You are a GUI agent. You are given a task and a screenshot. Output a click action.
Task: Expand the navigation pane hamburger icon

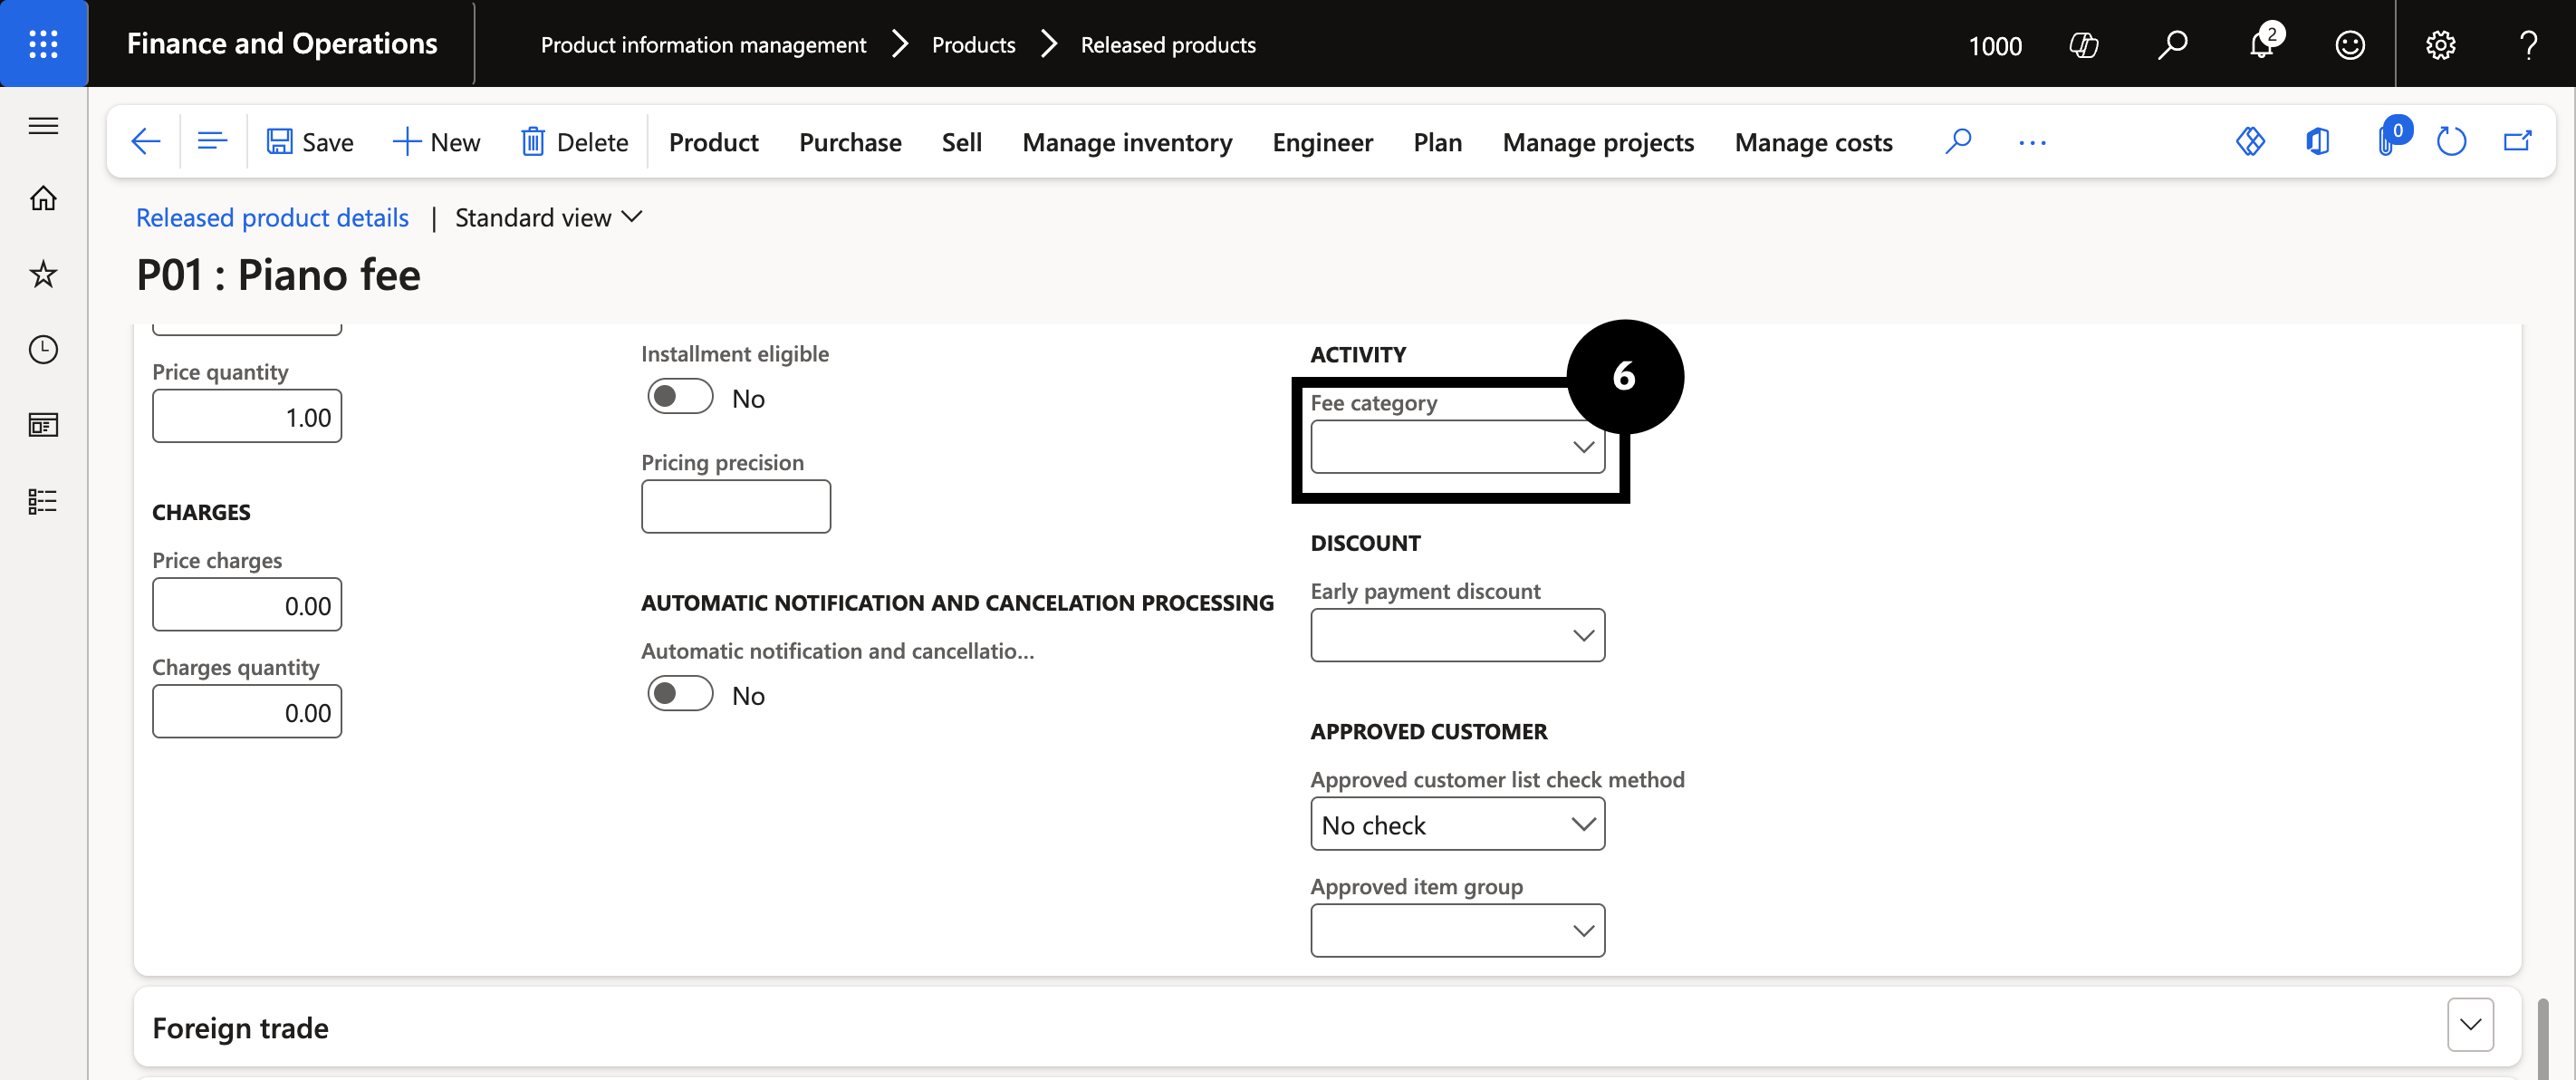click(43, 126)
